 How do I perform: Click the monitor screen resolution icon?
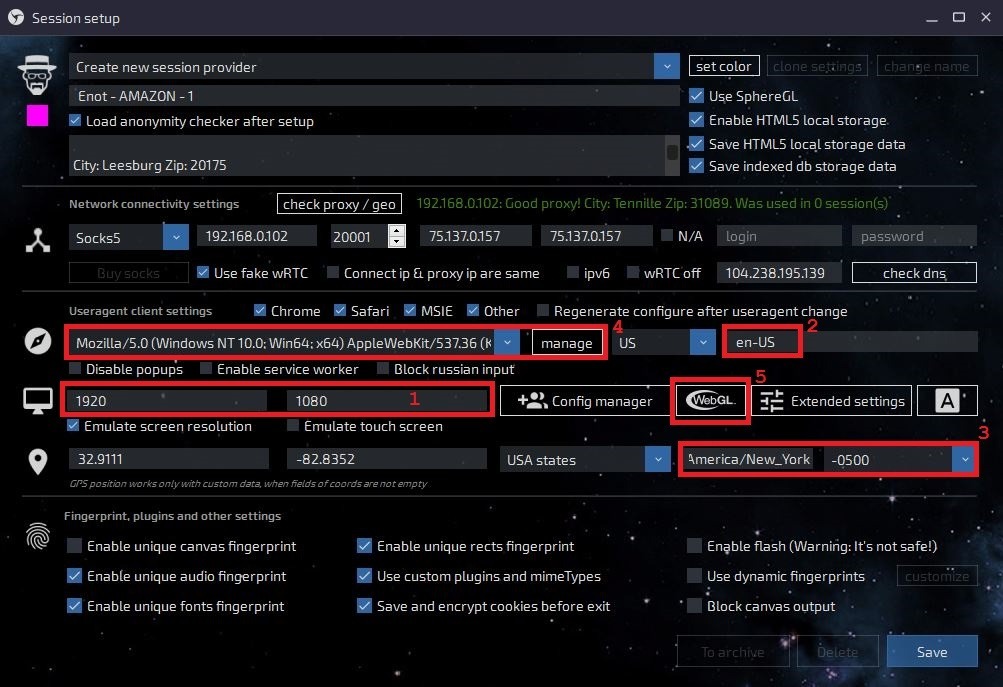[38, 401]
